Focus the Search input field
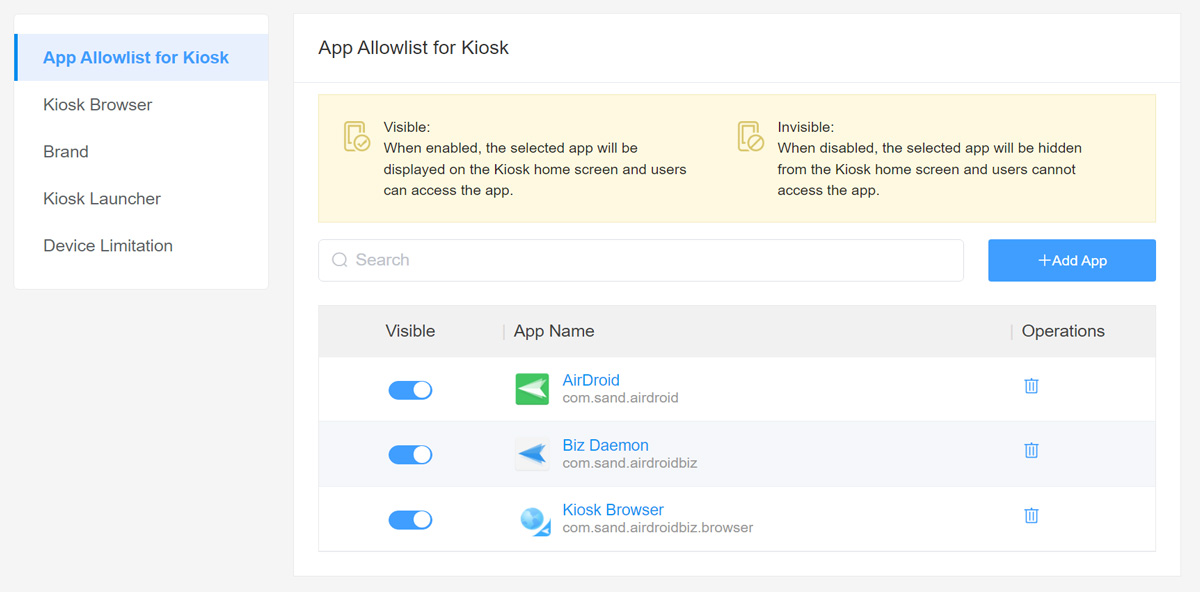The height and width of the screenshot is (592, 1200). pyautogui.click(x=641, y=260)
